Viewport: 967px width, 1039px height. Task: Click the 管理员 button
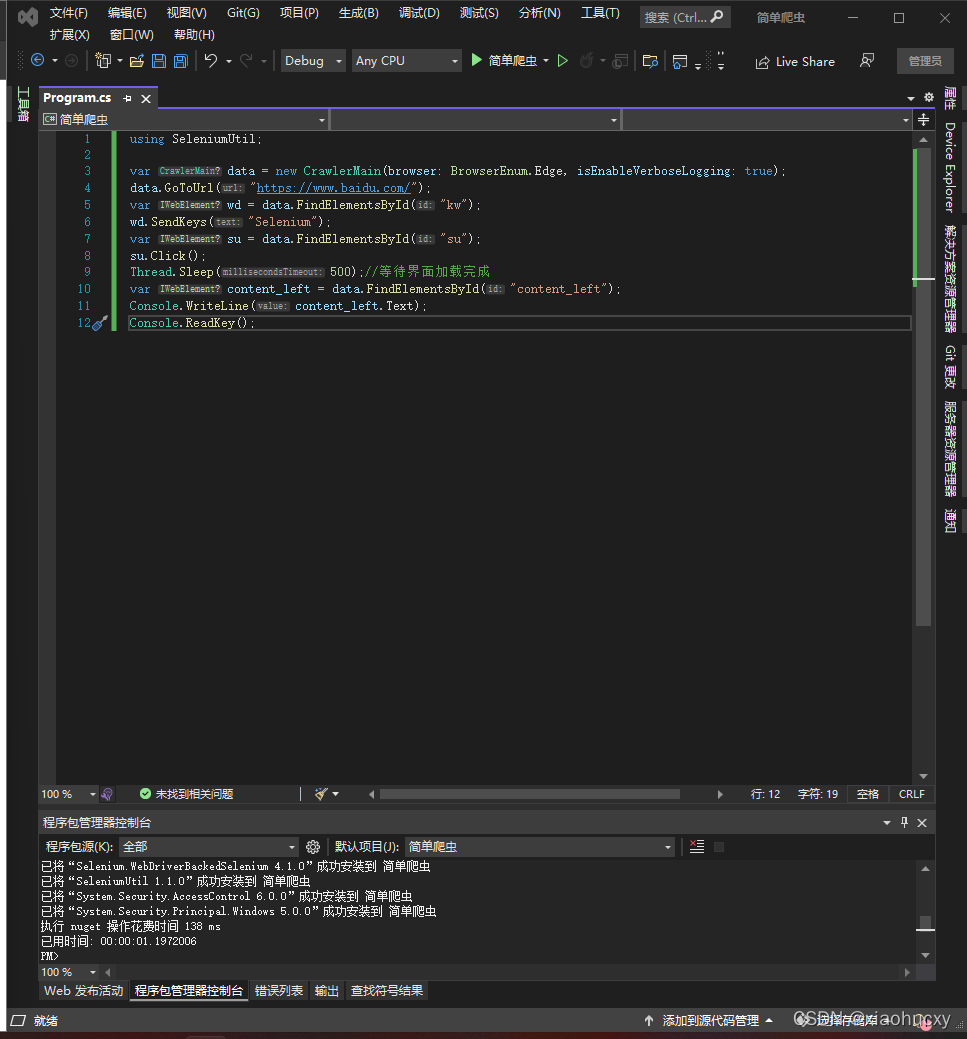point(925,61)
